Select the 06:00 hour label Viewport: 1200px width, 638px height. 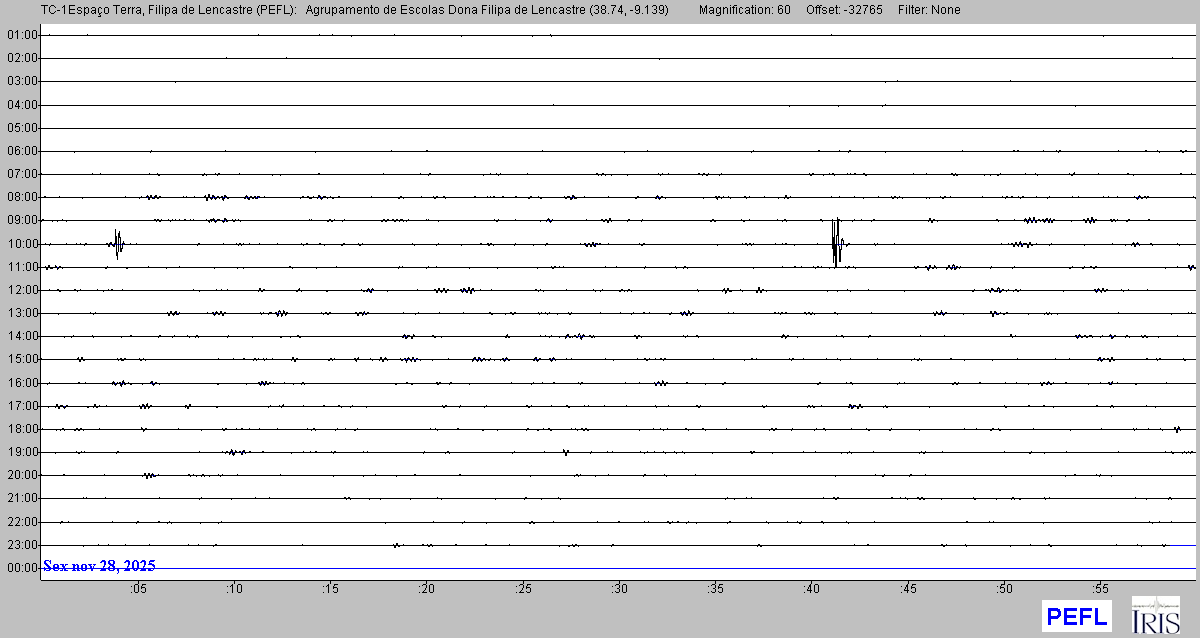(22, 151)
